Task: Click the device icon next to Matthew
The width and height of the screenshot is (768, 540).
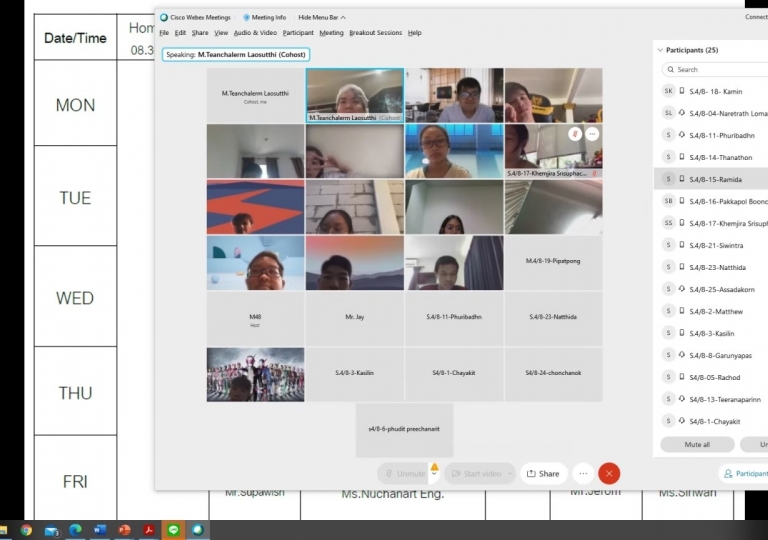Action: 681,311
